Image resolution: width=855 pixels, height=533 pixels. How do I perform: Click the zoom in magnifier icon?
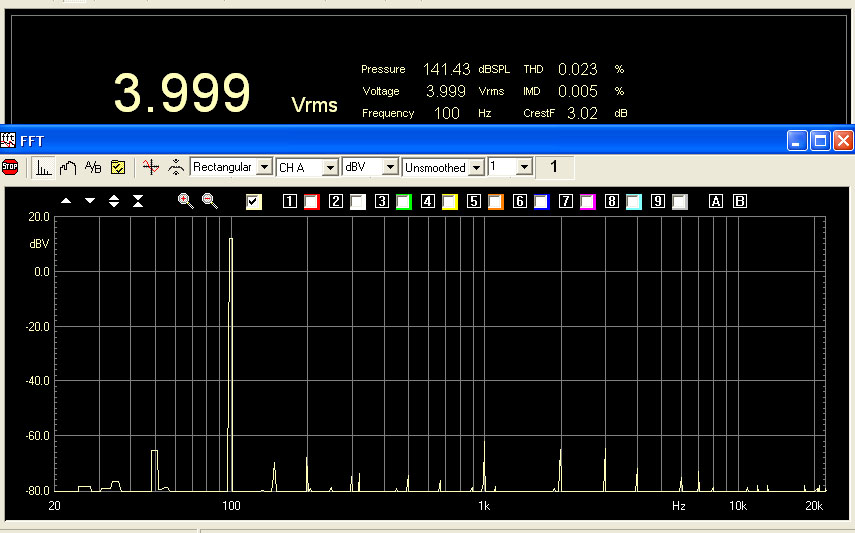[x=185, y=201]
